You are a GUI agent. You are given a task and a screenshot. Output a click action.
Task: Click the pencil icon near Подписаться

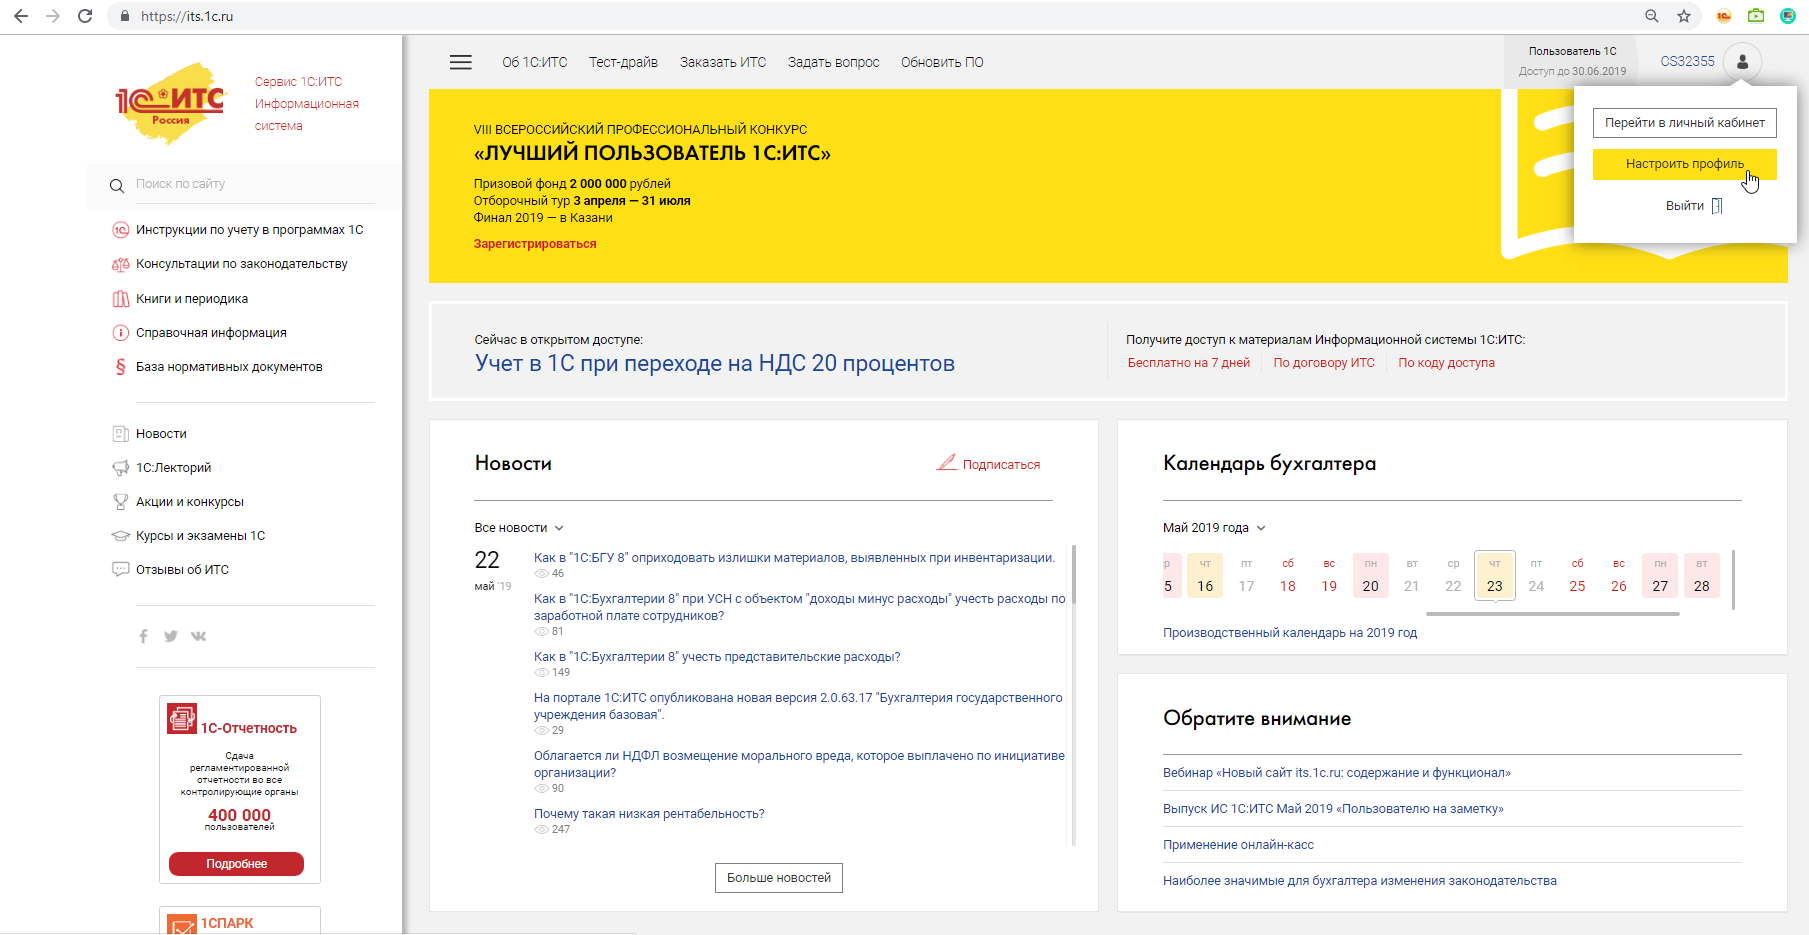tap(946, 462)
